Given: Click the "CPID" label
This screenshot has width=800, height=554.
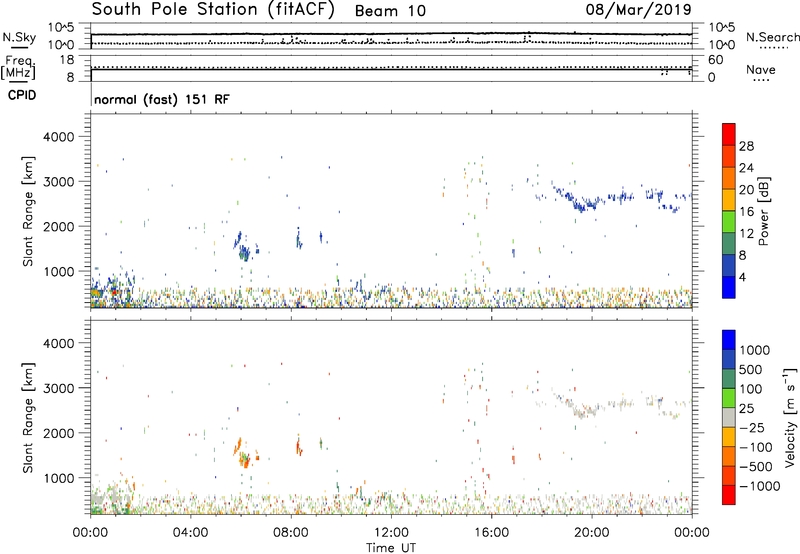Looking at the screenshot, I should (x=22, y=95).
